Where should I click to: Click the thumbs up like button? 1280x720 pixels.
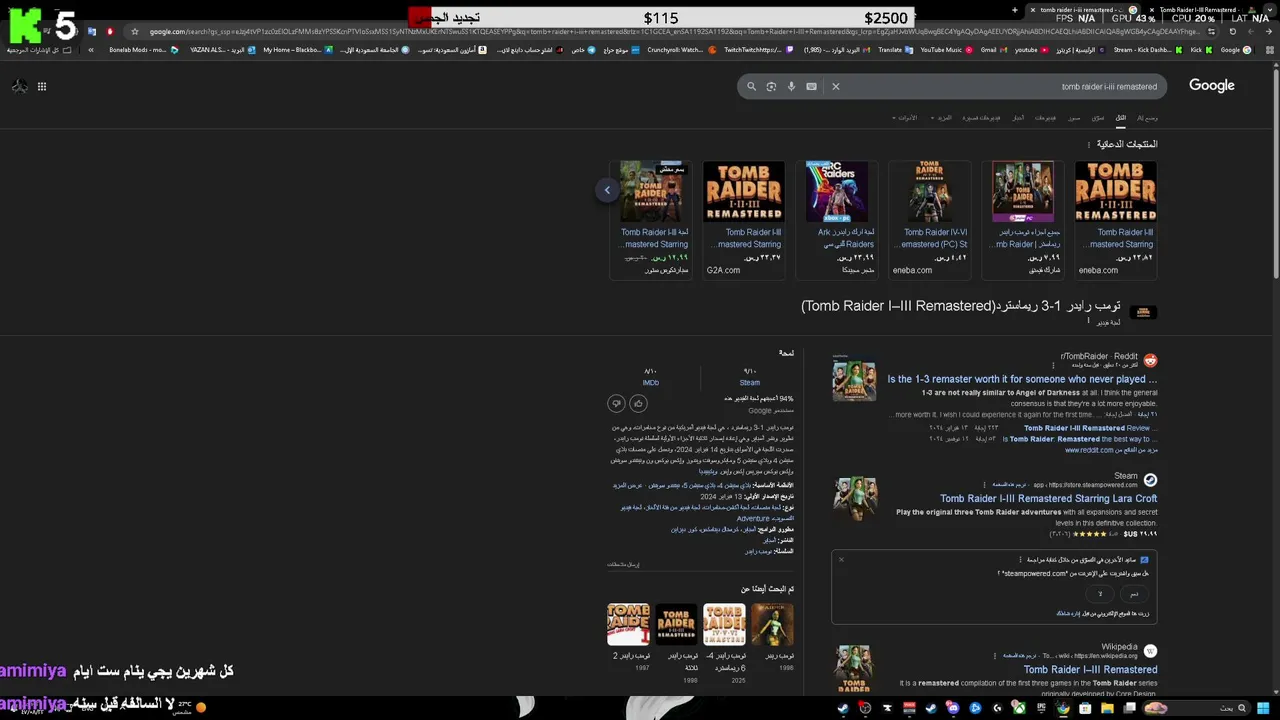pos(638,403)
